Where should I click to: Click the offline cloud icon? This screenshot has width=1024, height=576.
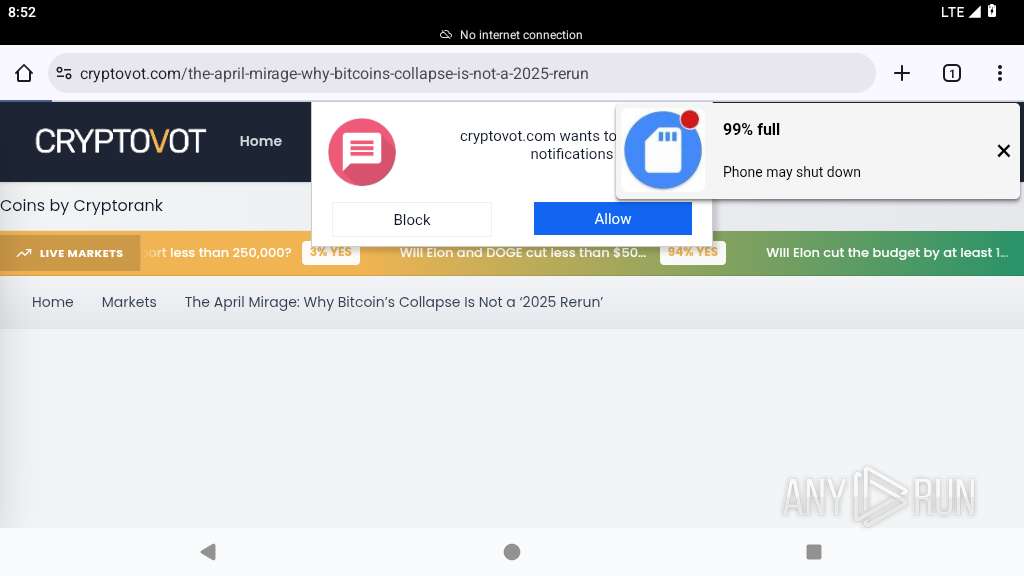pyautogui.click(x=446, y=35)
